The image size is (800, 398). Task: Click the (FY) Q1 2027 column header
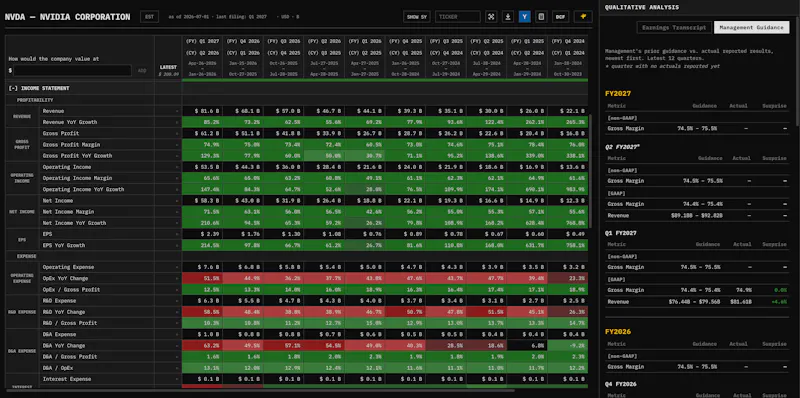(x=203, y=41)
